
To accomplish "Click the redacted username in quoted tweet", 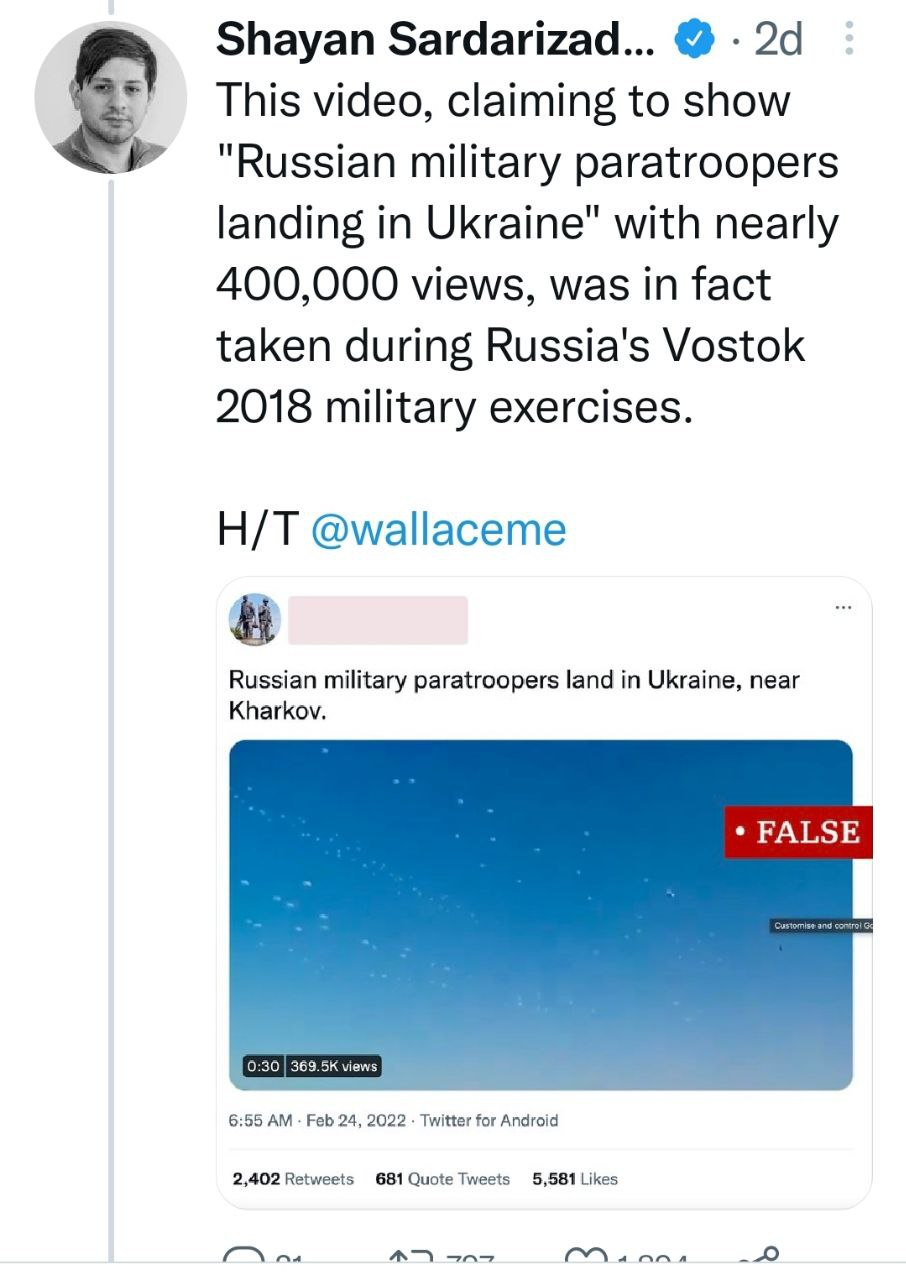I will [377, 620].
